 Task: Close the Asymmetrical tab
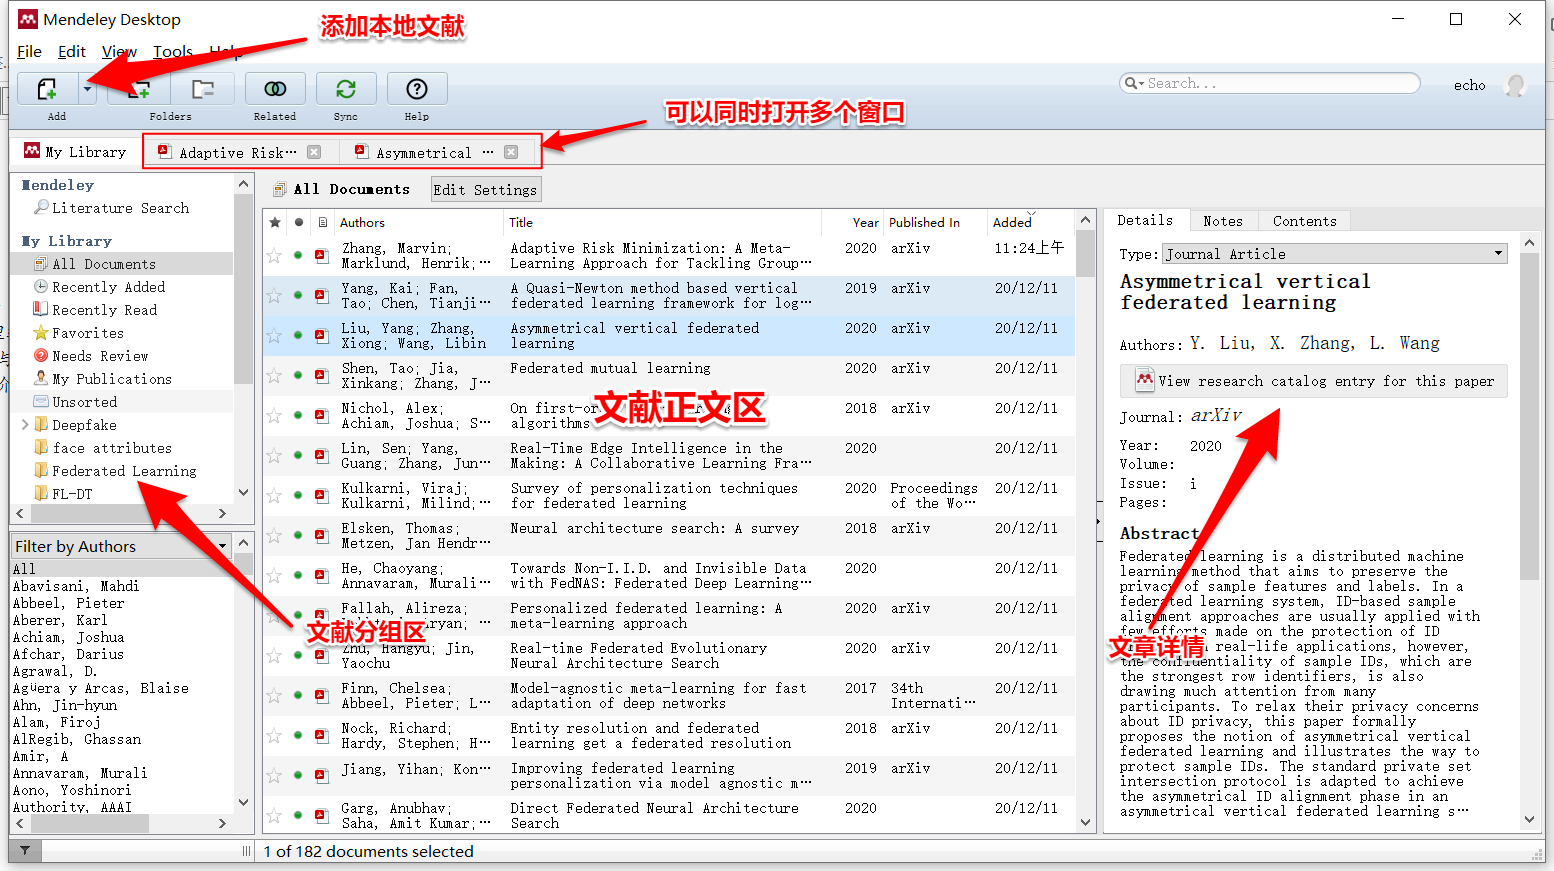click(x=511, y=152)
